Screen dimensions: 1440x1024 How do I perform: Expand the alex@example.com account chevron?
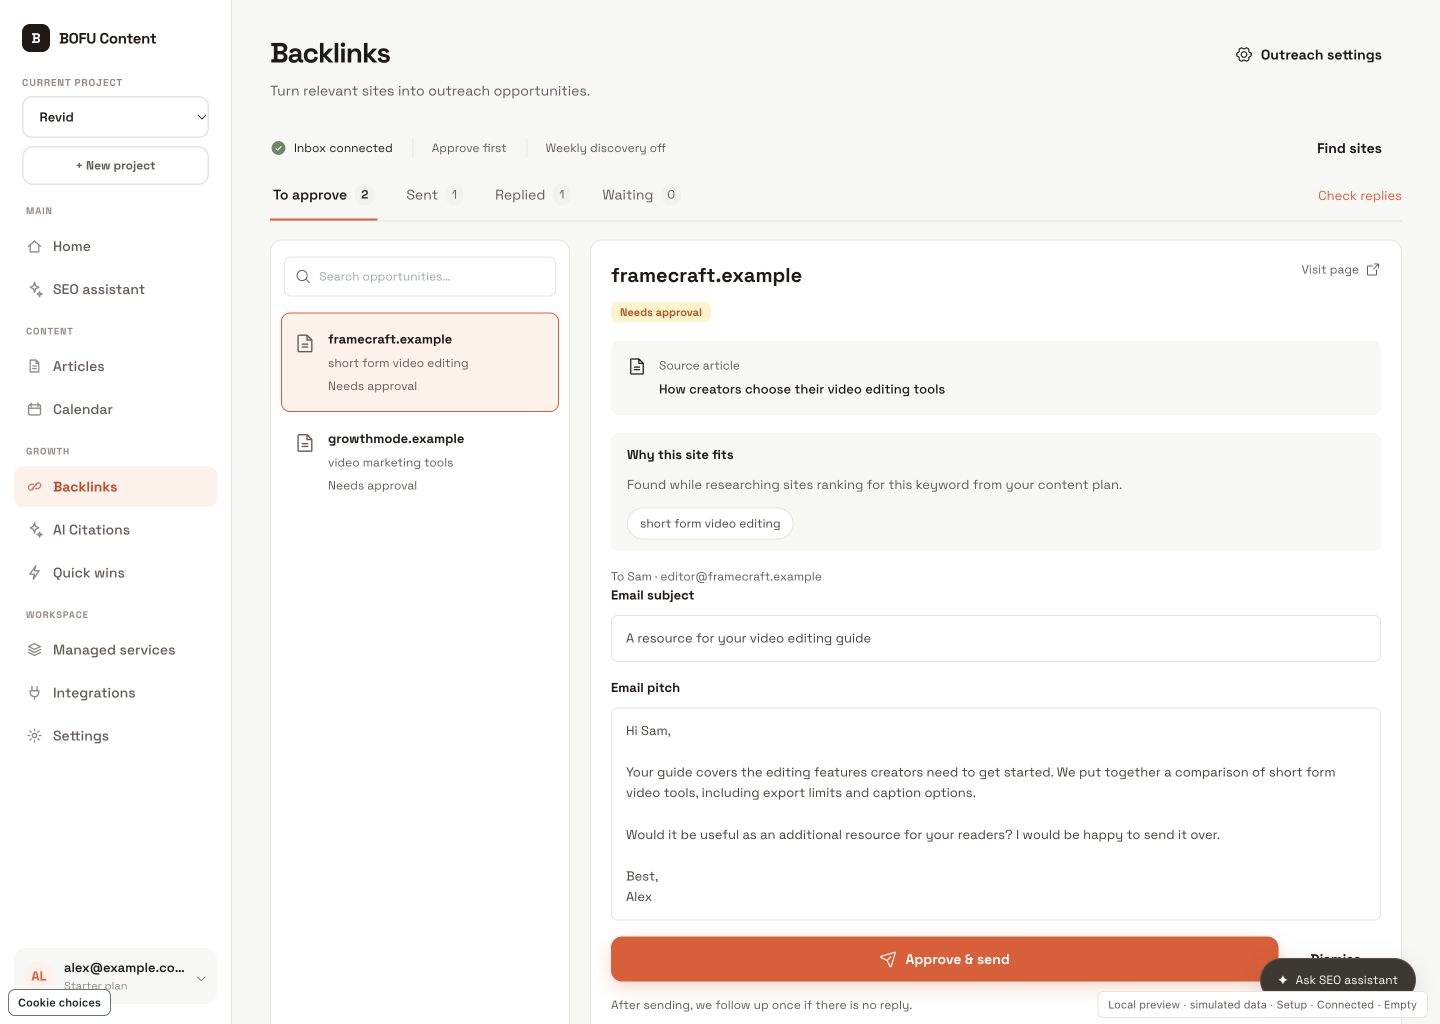201,978
